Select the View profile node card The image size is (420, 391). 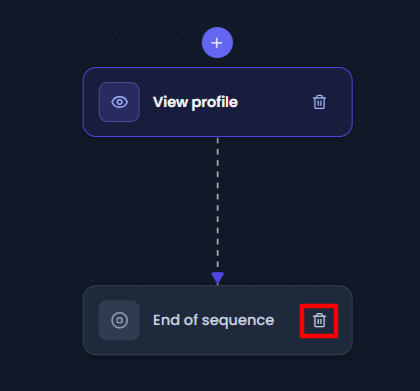218,102
